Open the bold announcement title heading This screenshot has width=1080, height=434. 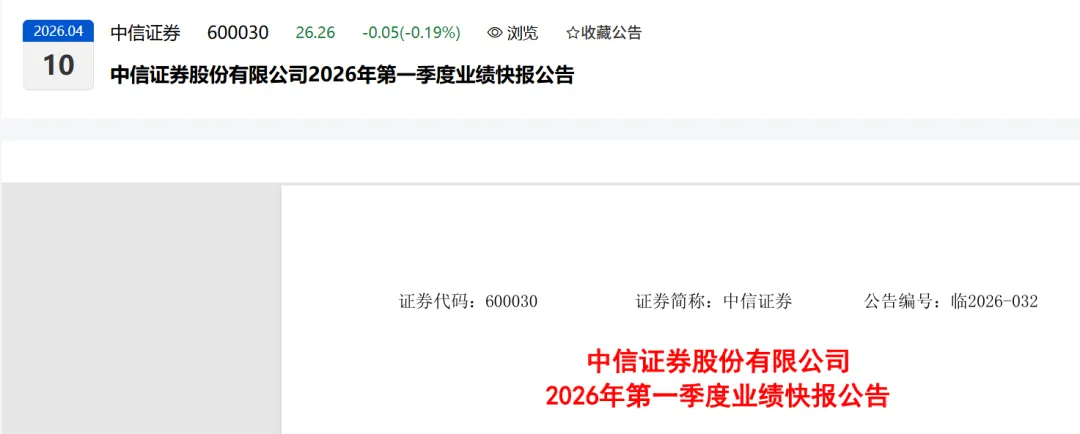click(342, 75)
